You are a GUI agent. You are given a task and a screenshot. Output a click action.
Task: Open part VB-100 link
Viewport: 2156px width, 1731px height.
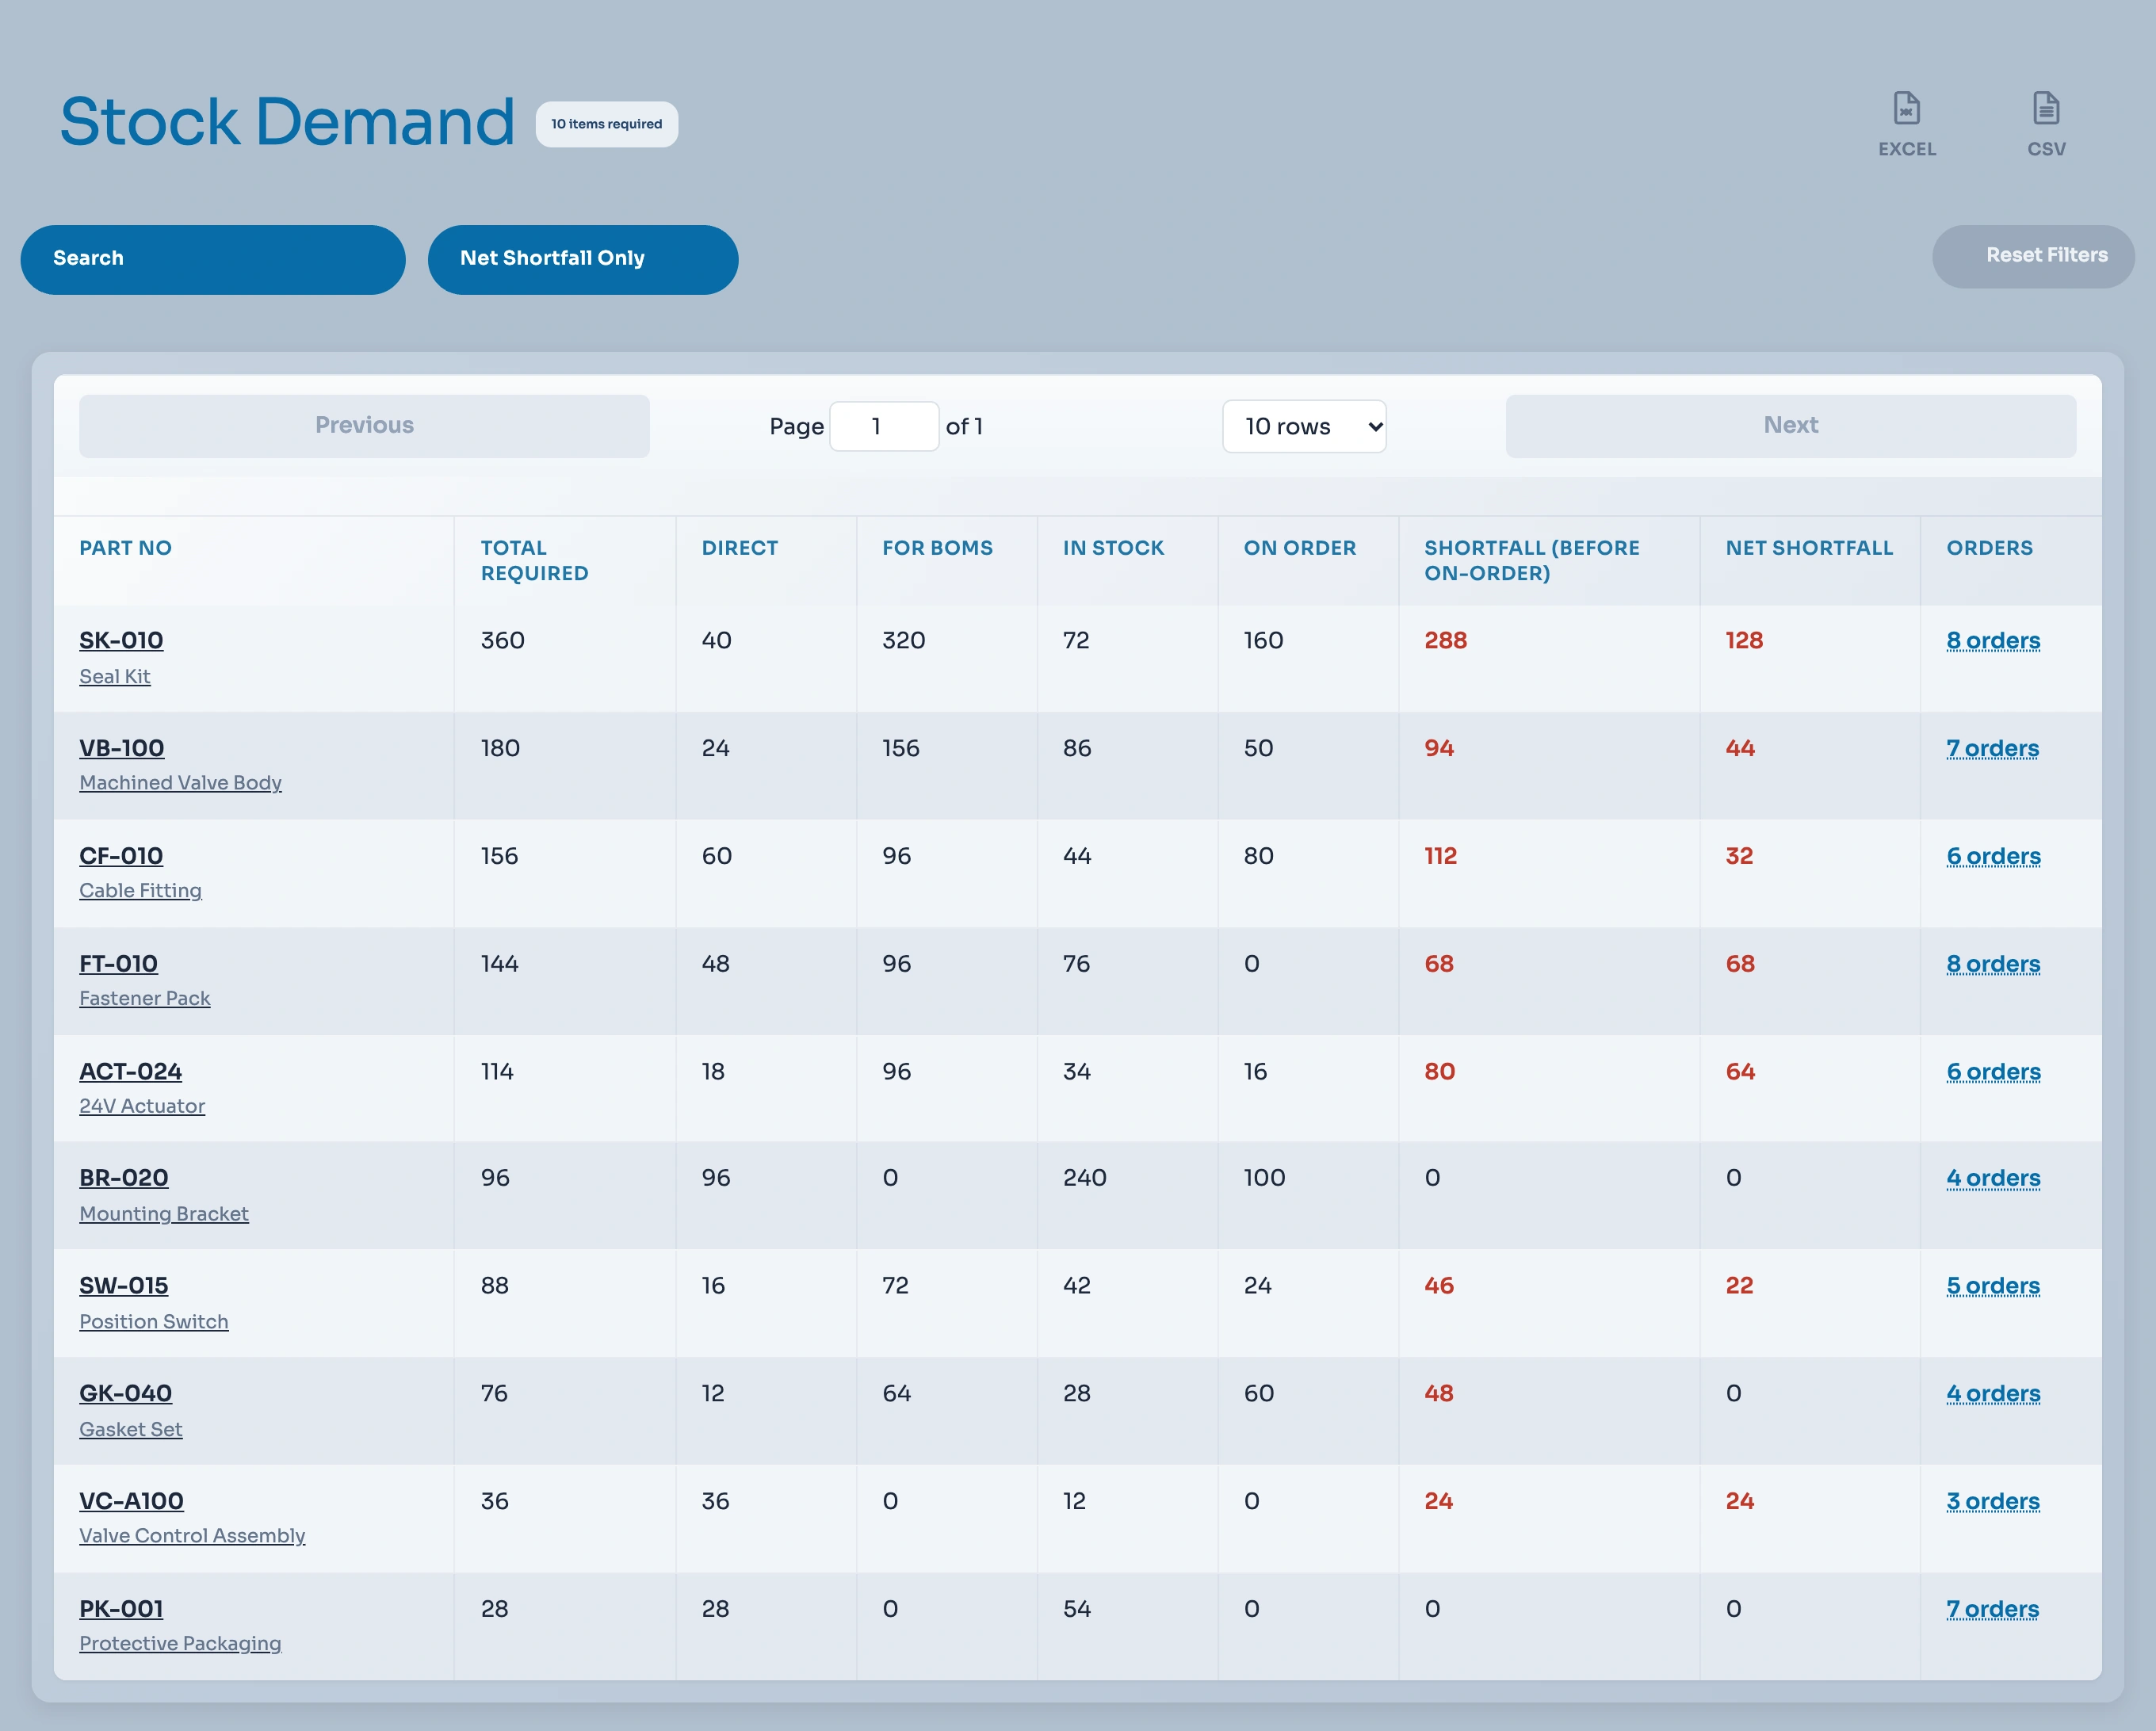[x=122, y=748]
